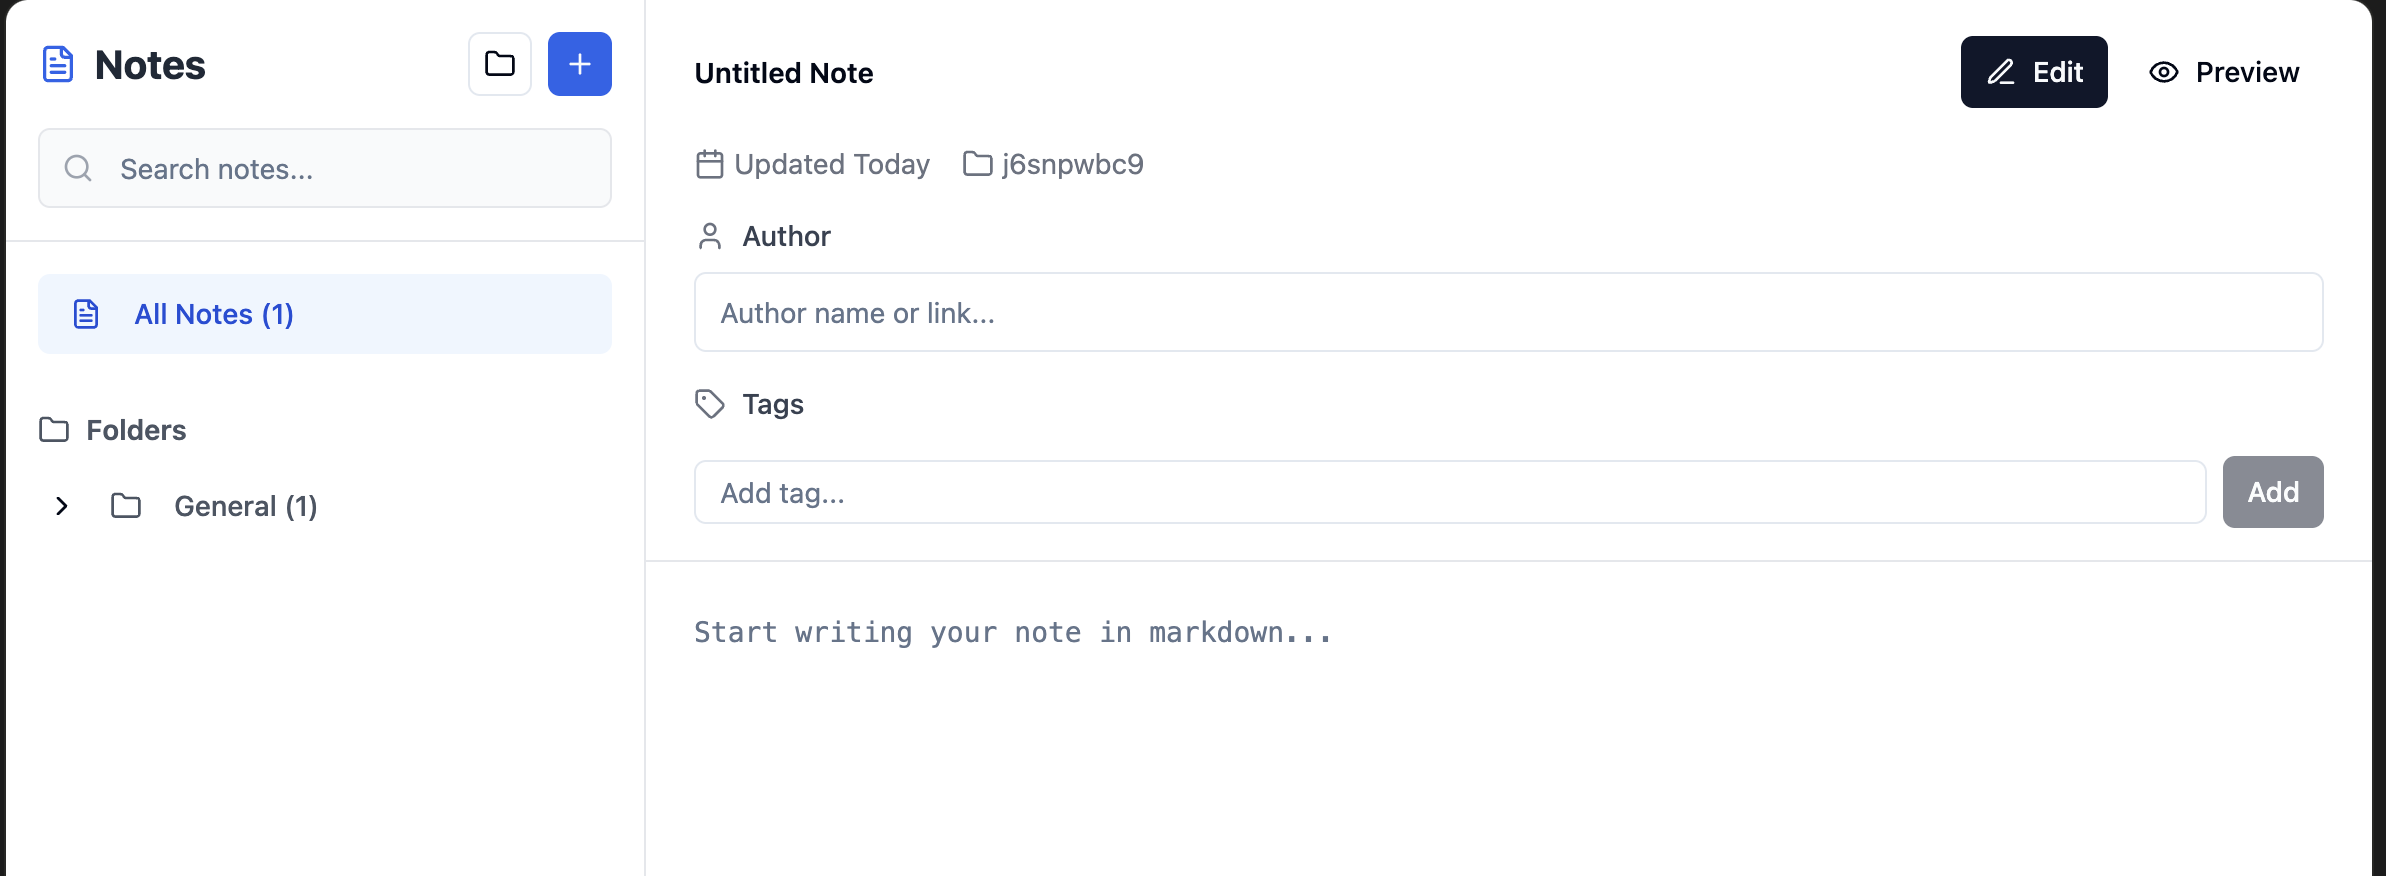The image size is (2386, 876).
Task: Click the Add button for tags
Action: click(x=2272, y=491)
